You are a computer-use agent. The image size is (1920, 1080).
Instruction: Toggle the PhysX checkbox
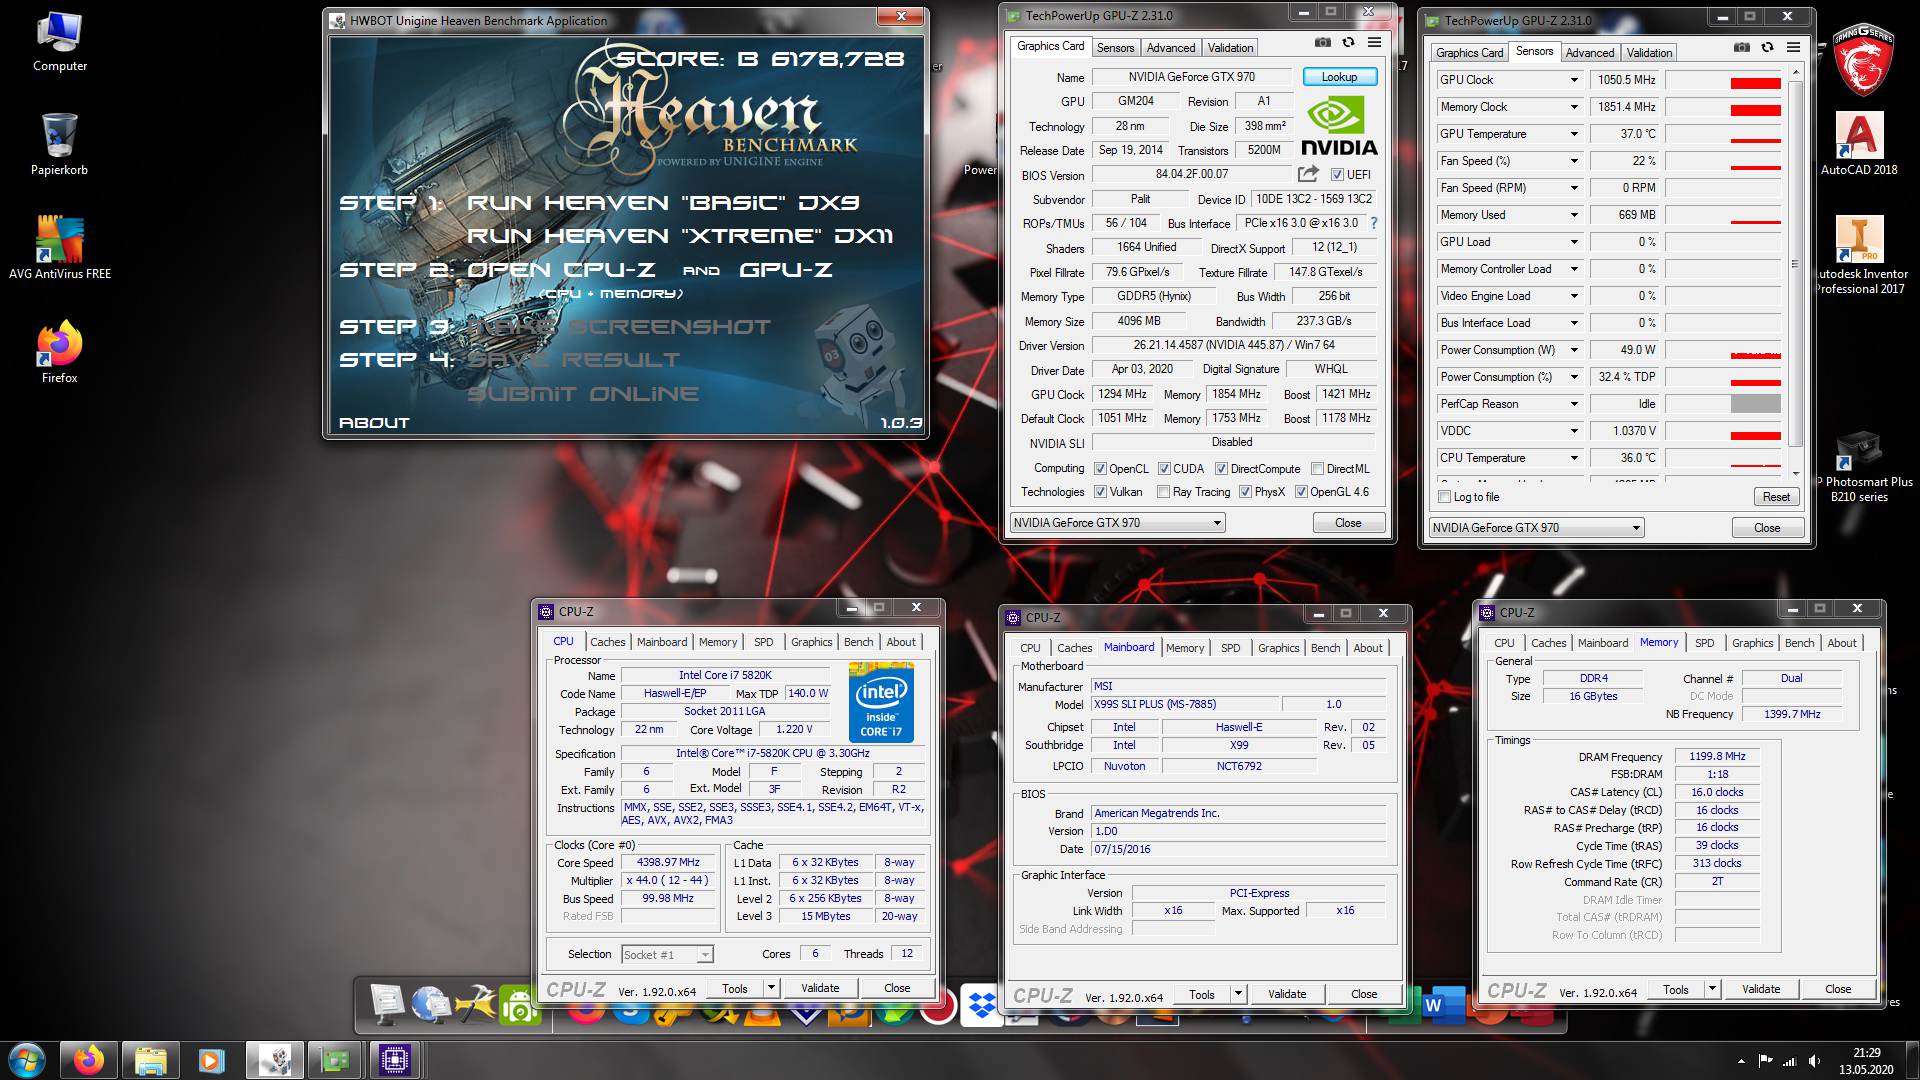[1245, 491]
